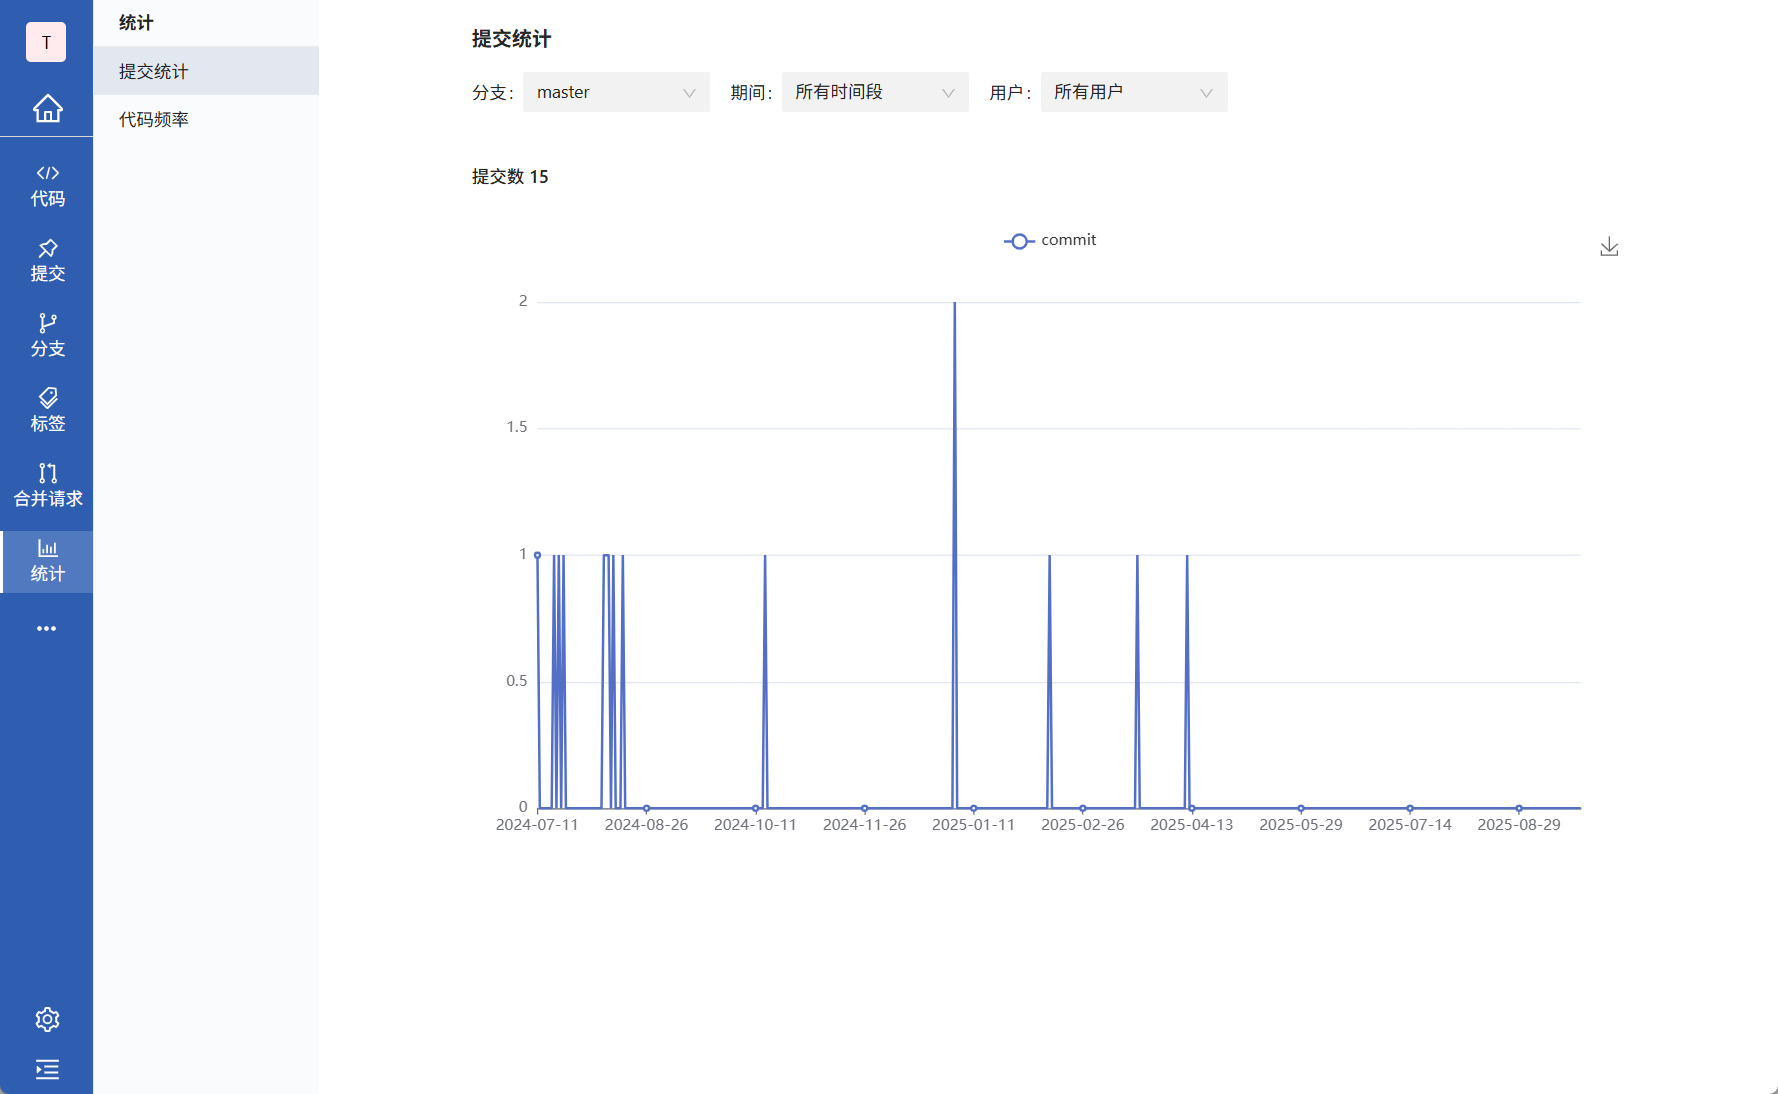Click the y-axis value 0.5

516,681
